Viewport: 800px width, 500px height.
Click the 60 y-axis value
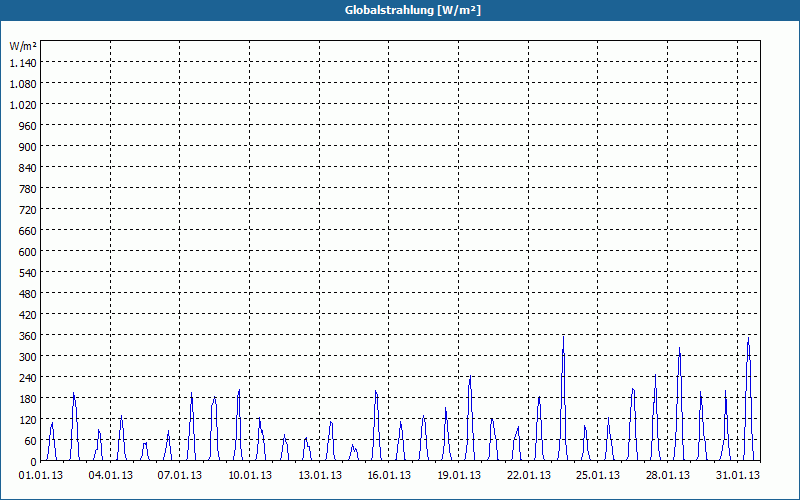pyautogui.click(x=31, y=441)
